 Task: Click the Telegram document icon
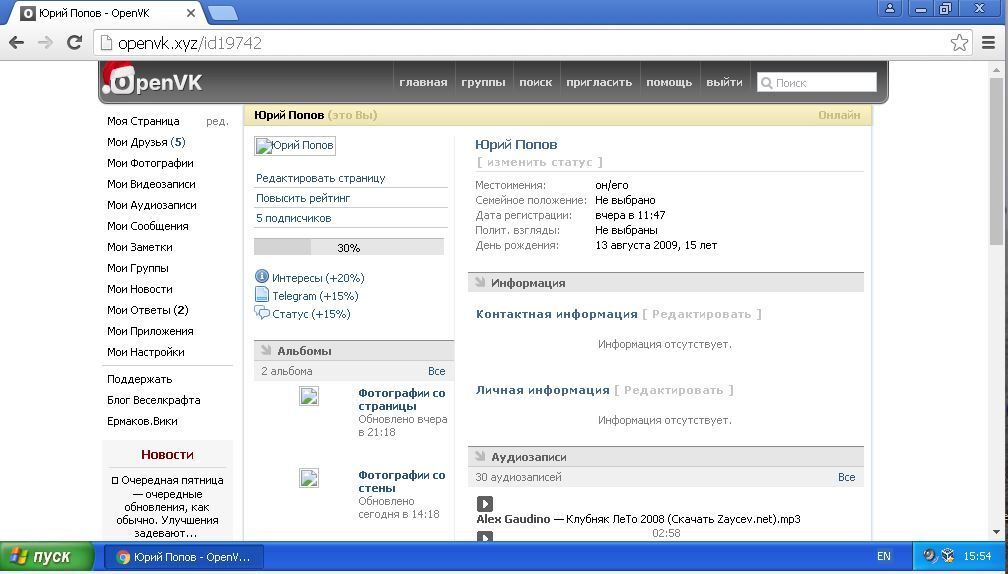[262, 295]
